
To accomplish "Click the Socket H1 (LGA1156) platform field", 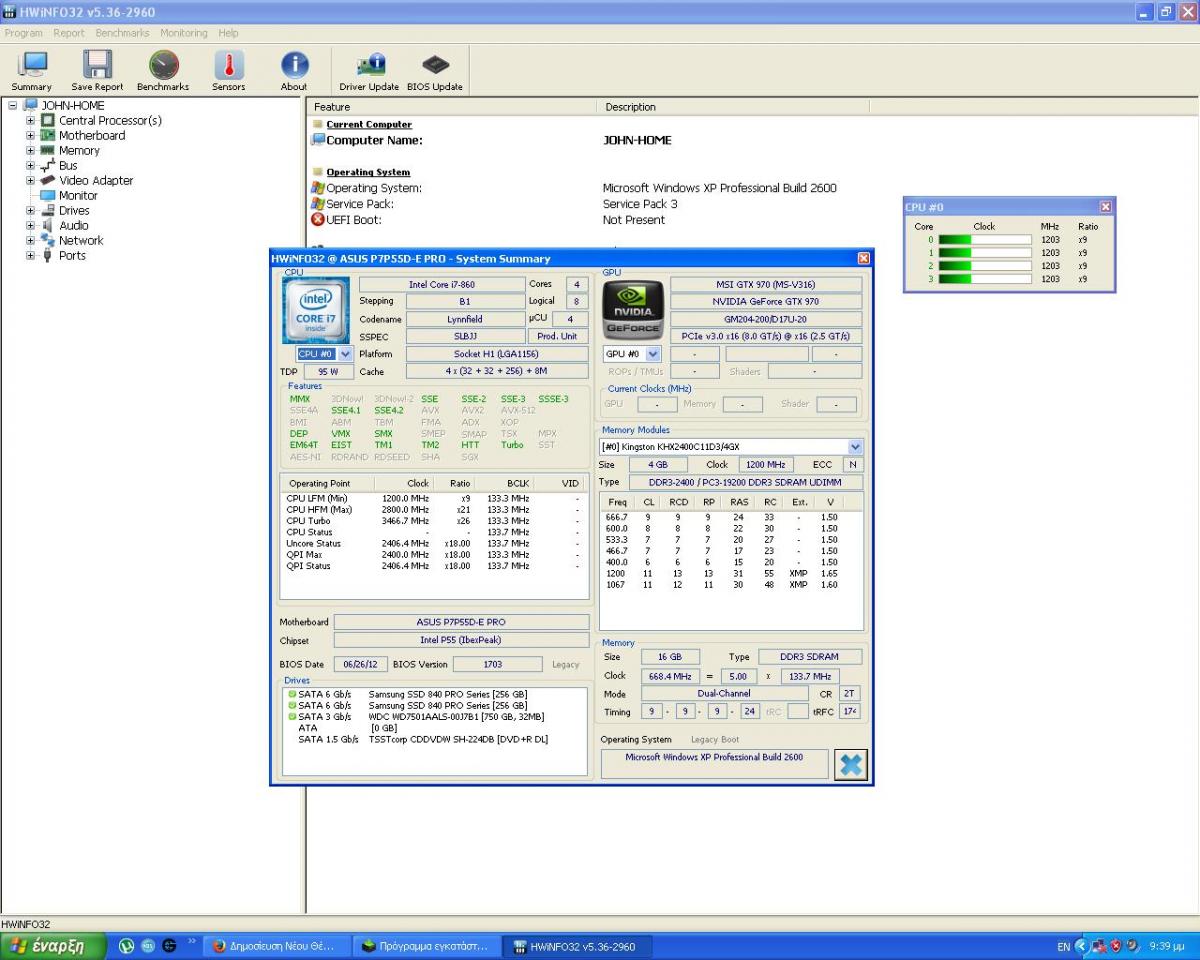I will click(497, 354).
